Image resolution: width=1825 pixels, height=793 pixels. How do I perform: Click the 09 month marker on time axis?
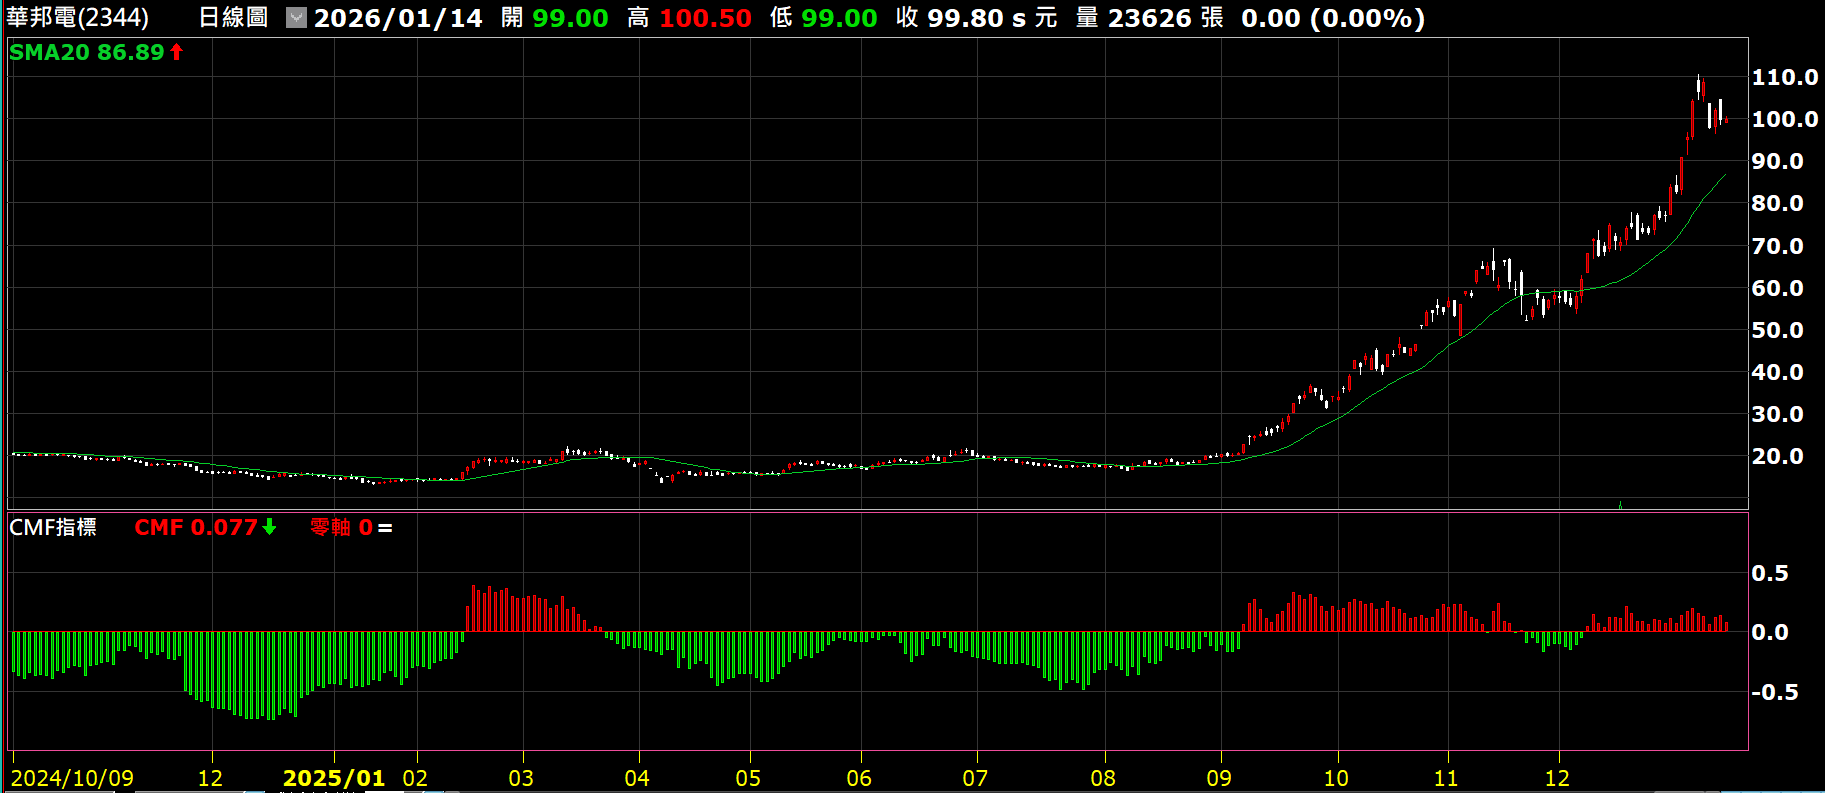1219,778
